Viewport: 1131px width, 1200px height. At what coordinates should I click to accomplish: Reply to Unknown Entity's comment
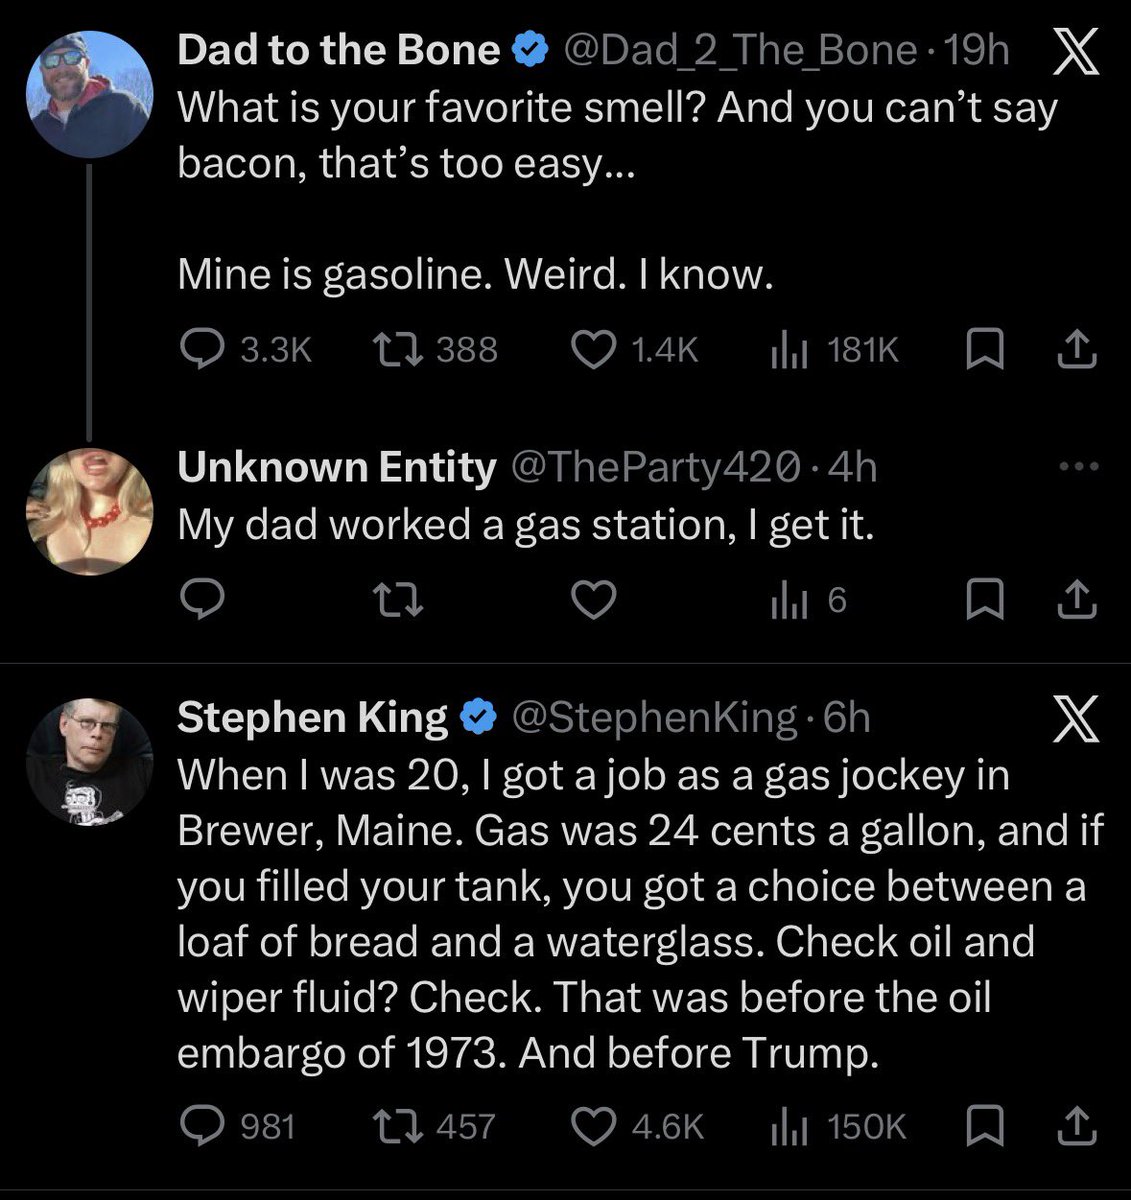[203, 600]
